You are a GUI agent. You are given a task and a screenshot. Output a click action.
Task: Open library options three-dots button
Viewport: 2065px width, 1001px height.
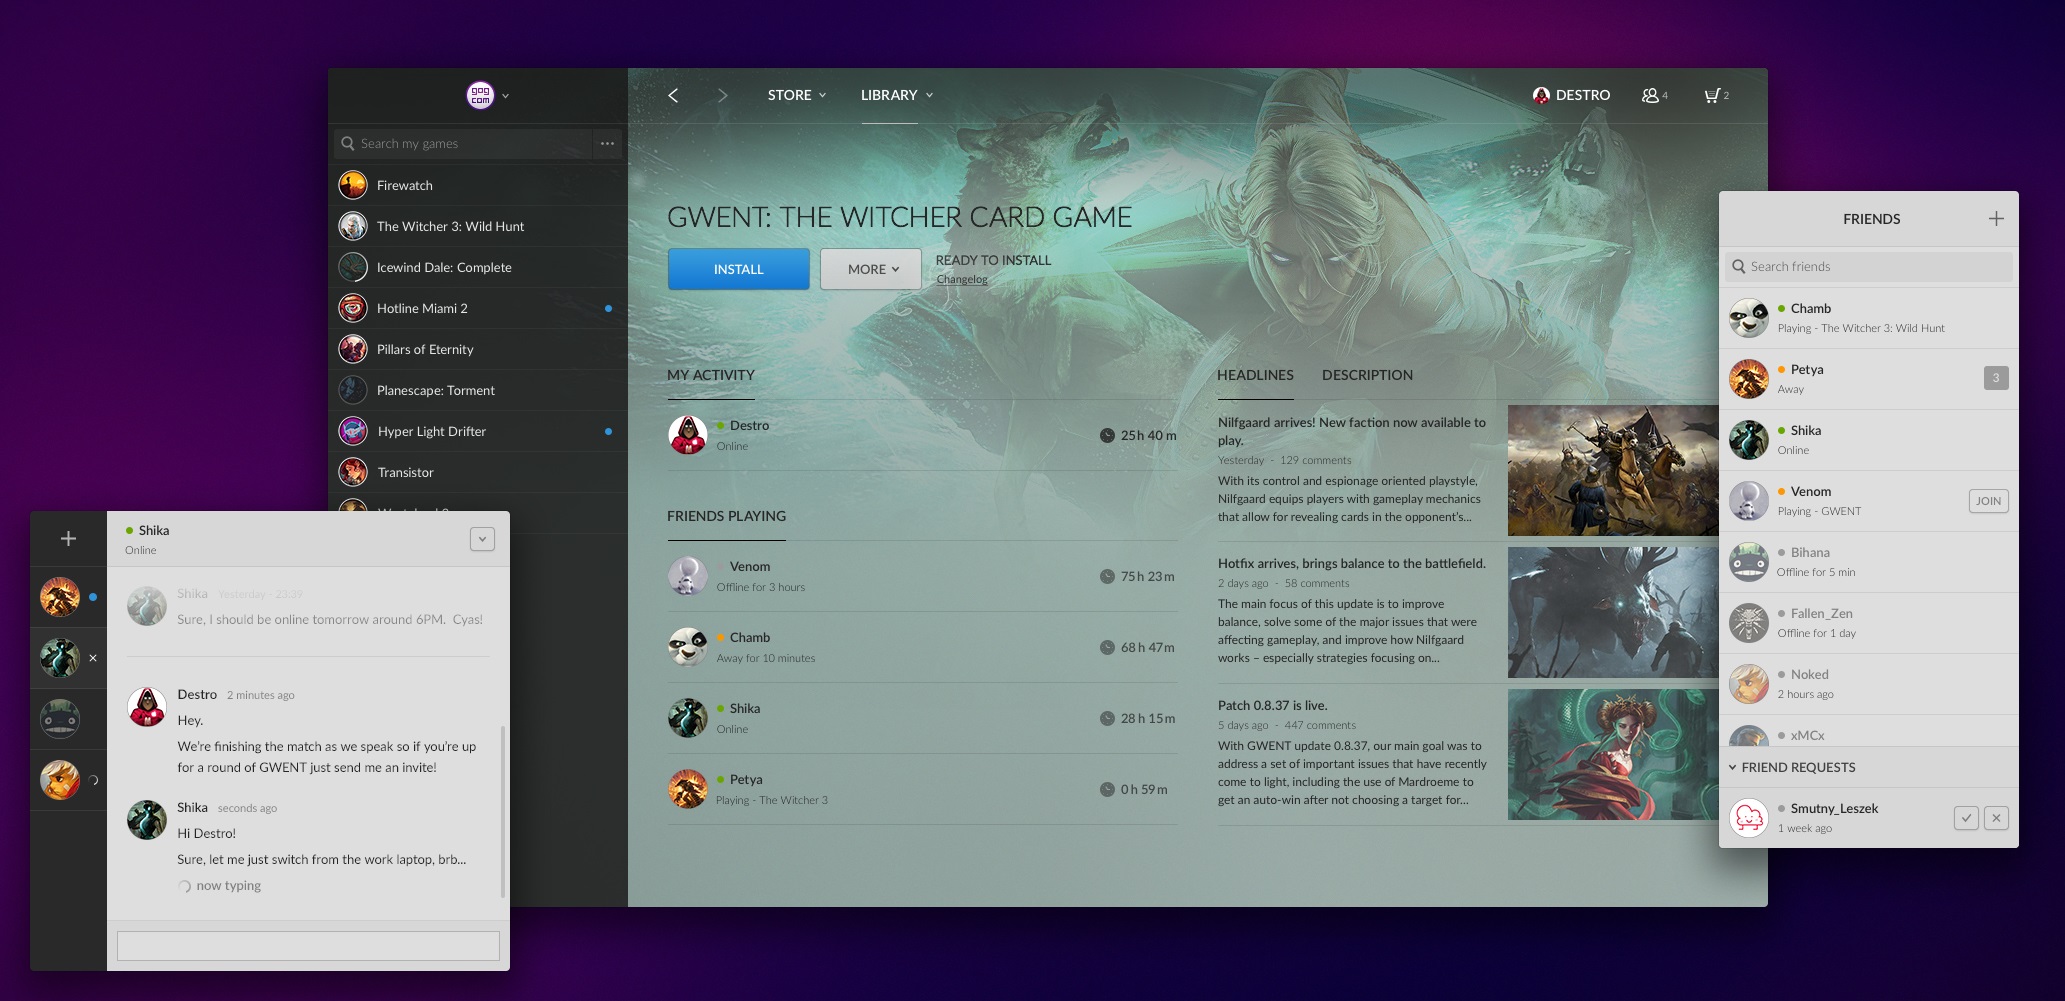coord(607,144)
